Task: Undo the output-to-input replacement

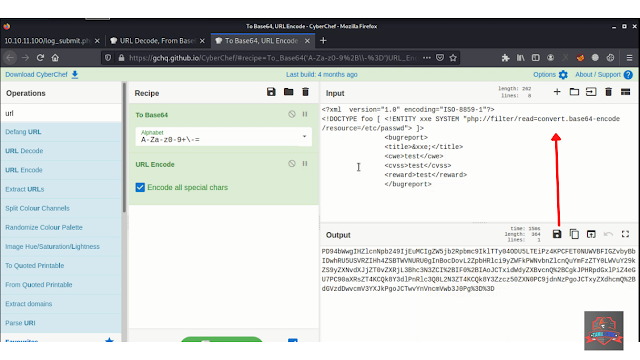Action: 608,234
